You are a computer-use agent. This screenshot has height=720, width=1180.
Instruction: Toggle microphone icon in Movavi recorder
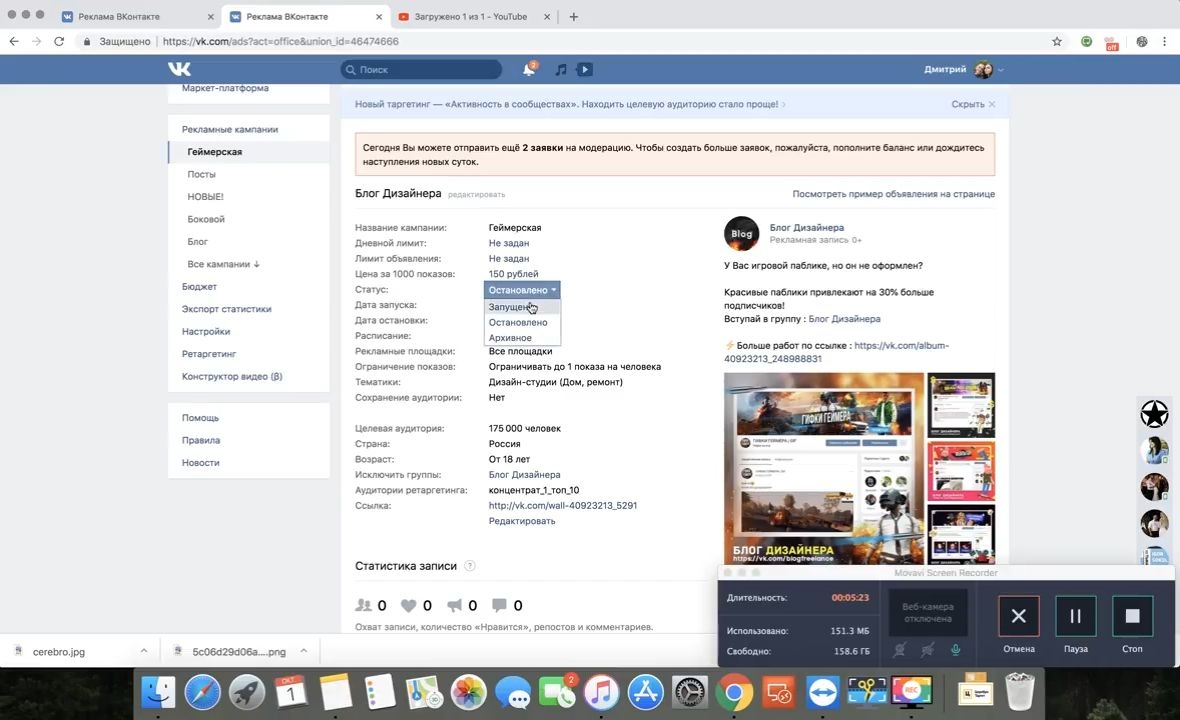coord(955,650)
